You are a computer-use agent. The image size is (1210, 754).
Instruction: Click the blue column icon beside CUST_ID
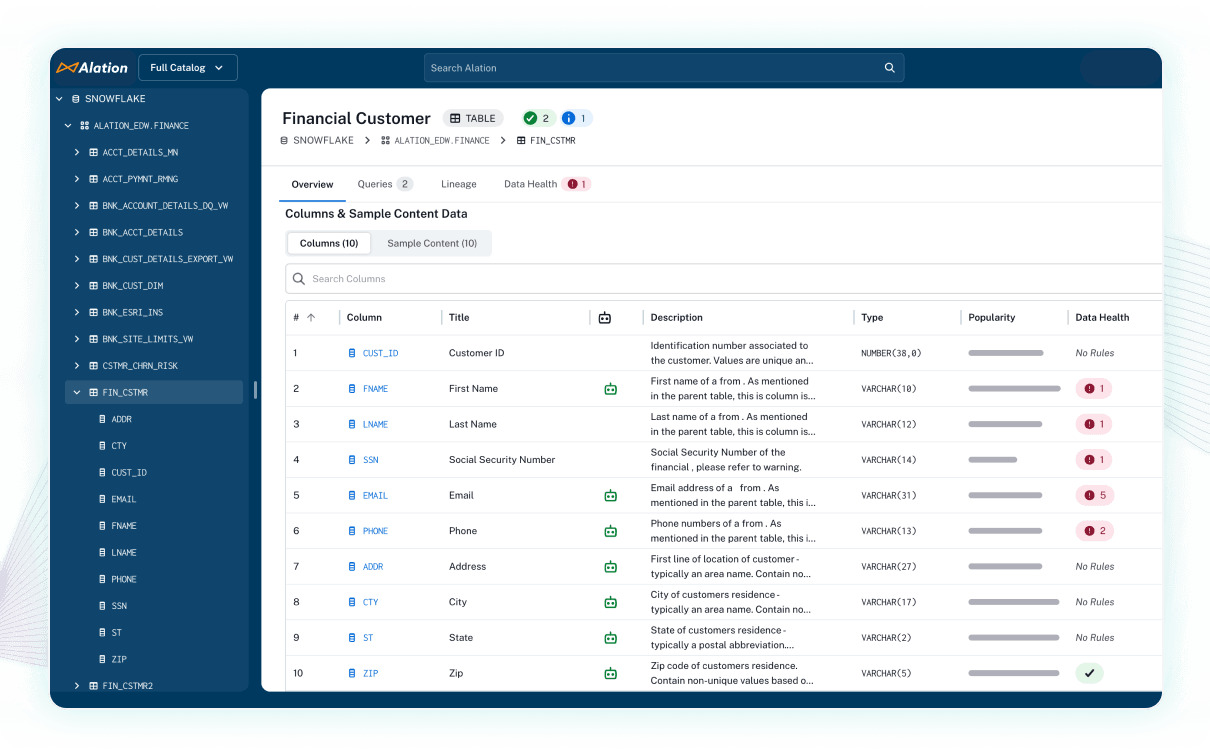click(351, 353)
